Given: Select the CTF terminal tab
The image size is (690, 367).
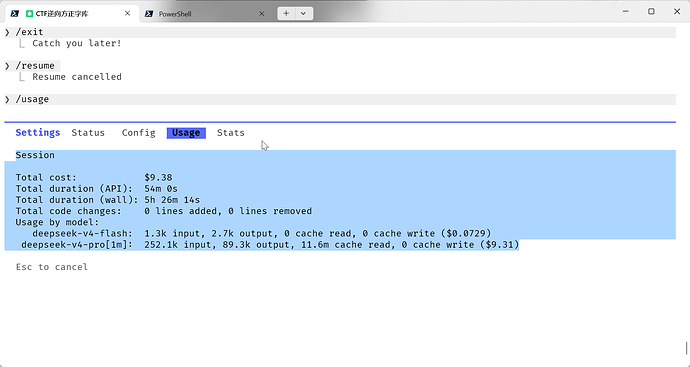Looking at the screenshot, I should tap(72, 14).
